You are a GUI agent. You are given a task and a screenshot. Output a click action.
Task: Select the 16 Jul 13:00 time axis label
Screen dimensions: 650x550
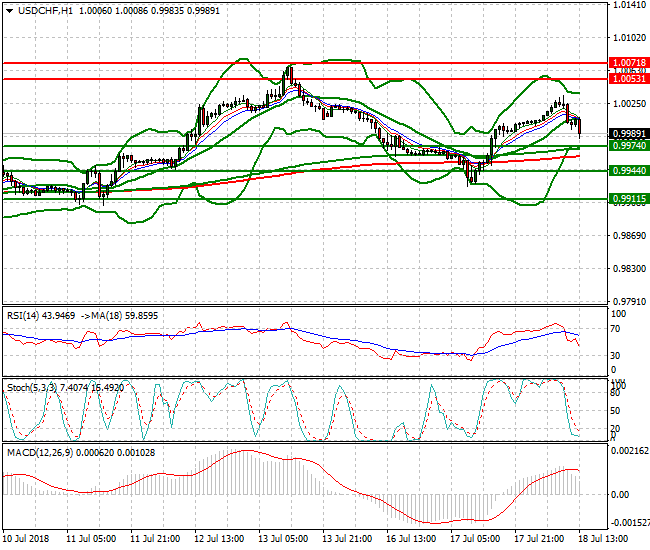pos(411,539)
